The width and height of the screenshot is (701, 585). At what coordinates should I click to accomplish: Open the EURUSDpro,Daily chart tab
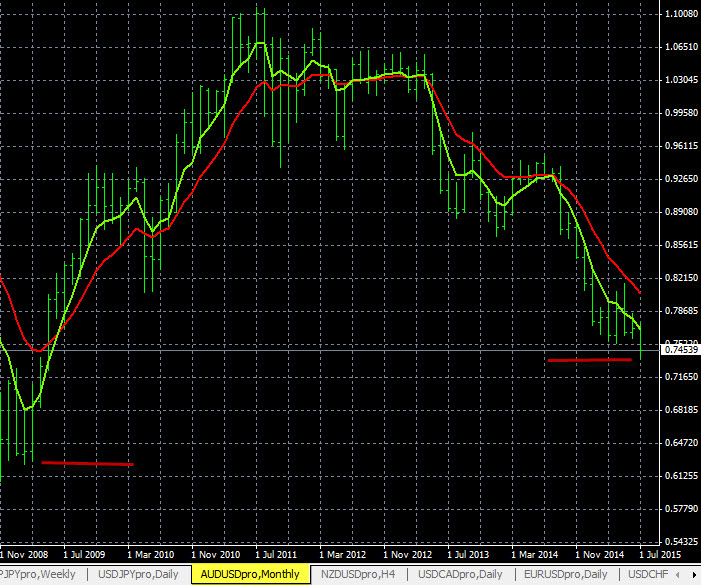(566, 575)
